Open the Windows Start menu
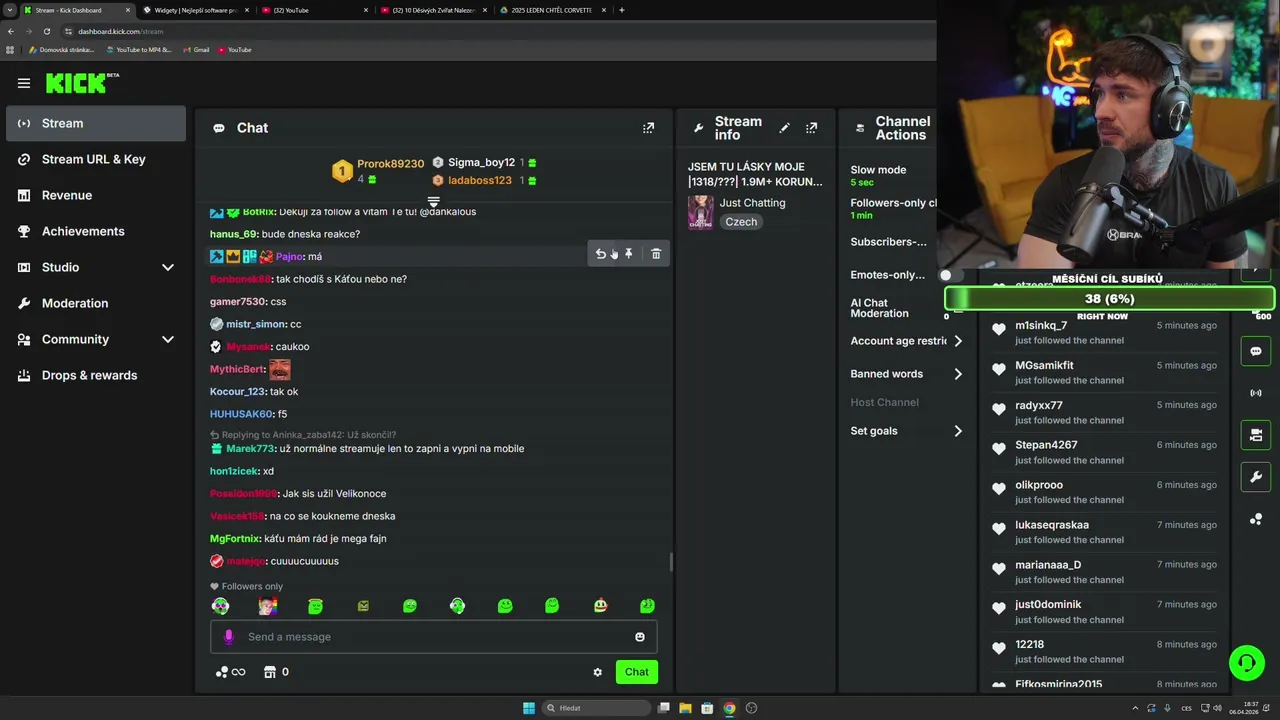Image resolution: width=1280 pixels, height=720 pixels. 529,708
